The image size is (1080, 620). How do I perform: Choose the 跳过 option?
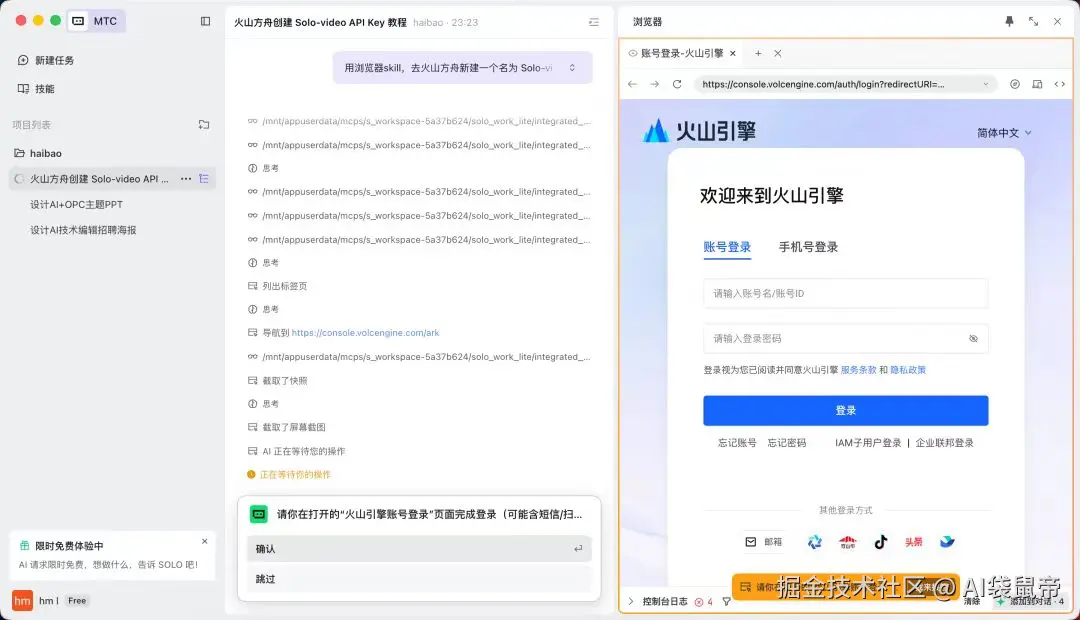[419, 579]
